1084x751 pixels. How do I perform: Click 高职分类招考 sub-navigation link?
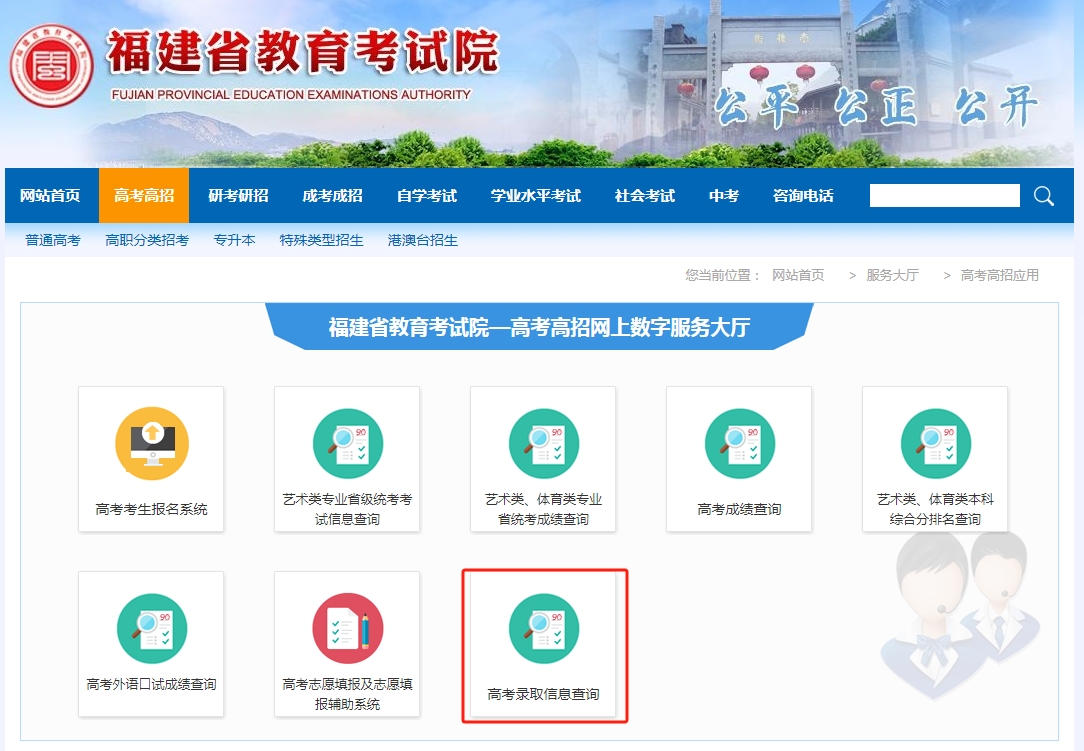(x=147, y=240)
